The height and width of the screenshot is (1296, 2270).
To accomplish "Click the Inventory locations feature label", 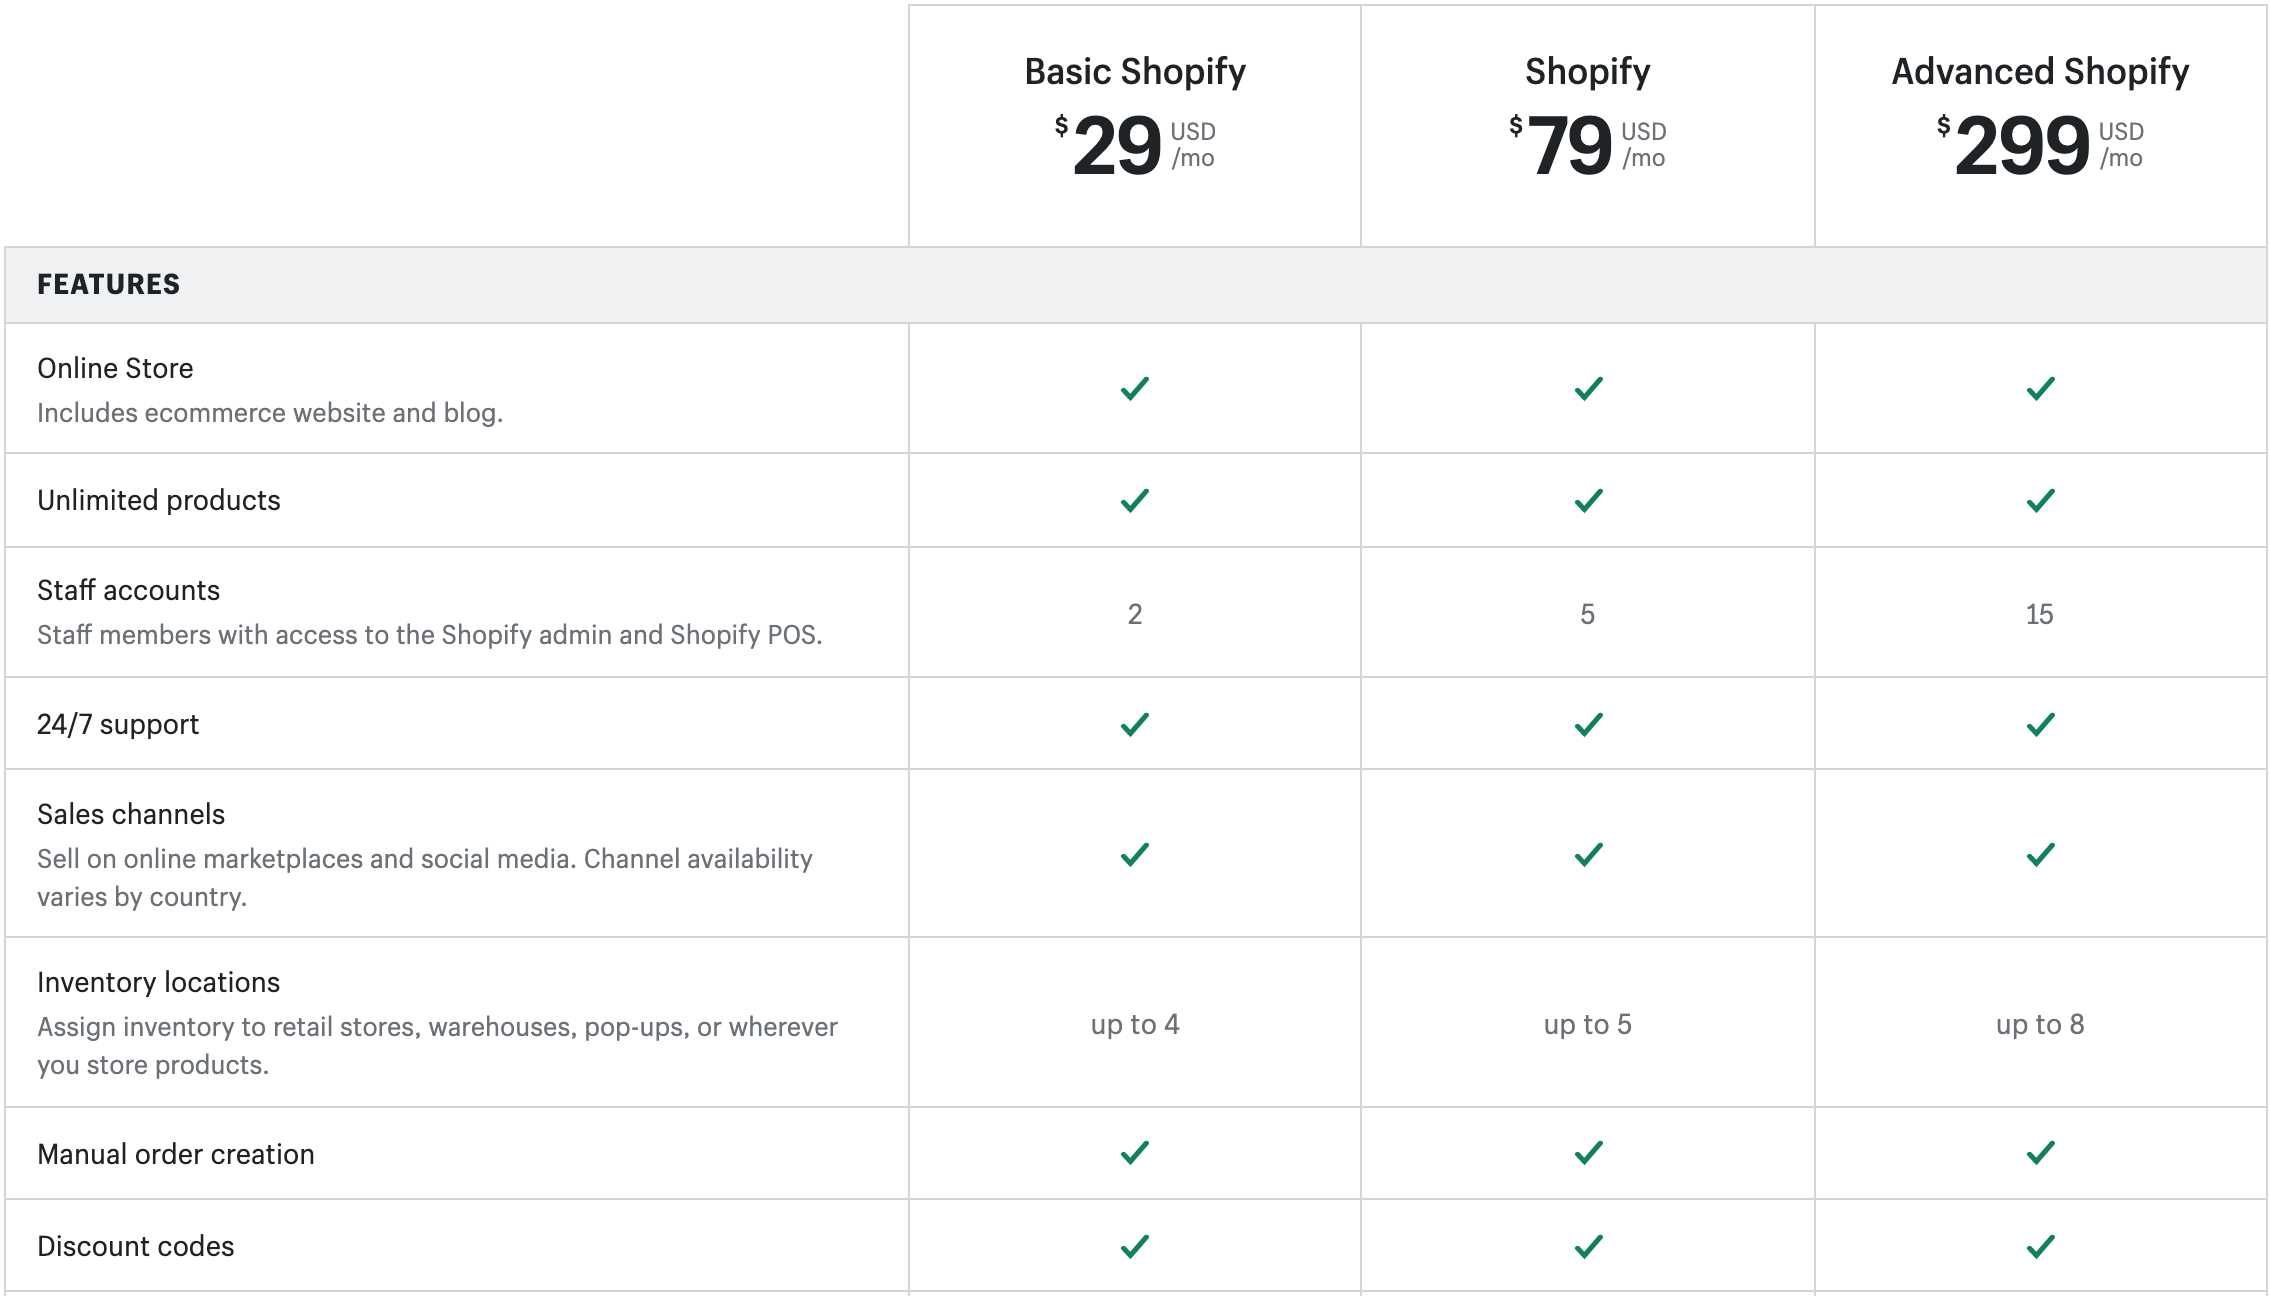I will 158,982.
